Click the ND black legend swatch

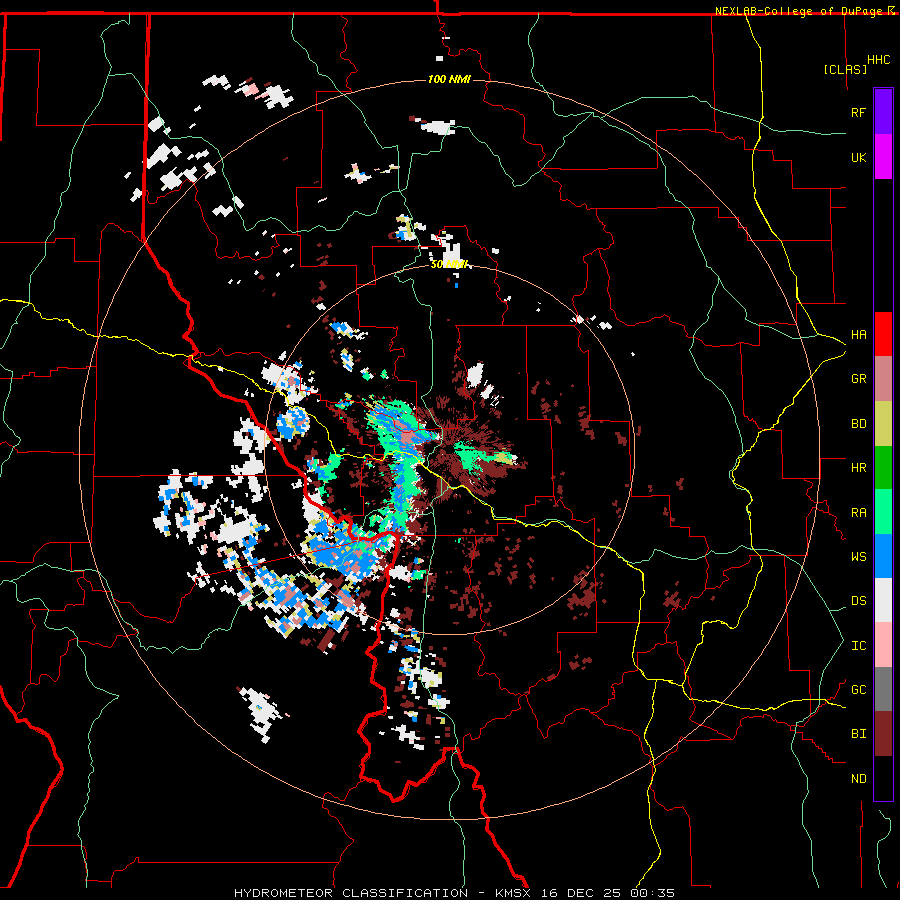point(883,778)
